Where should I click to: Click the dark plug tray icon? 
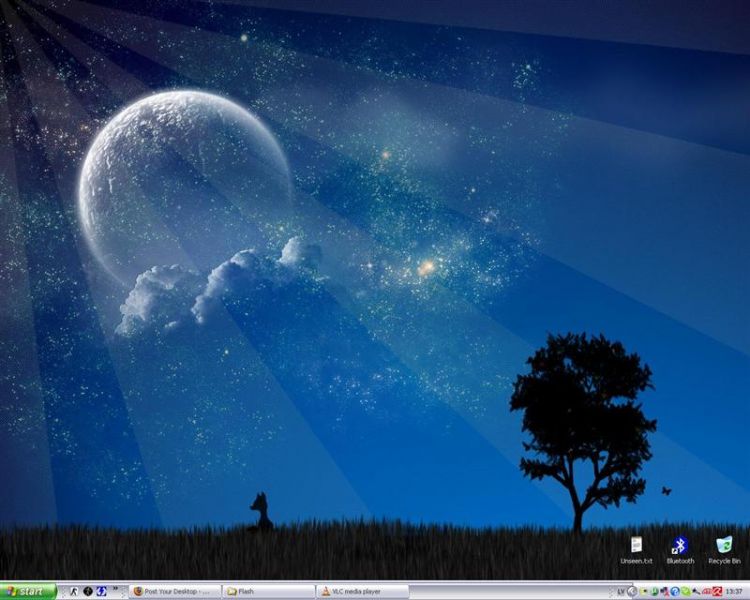point(696,591)
